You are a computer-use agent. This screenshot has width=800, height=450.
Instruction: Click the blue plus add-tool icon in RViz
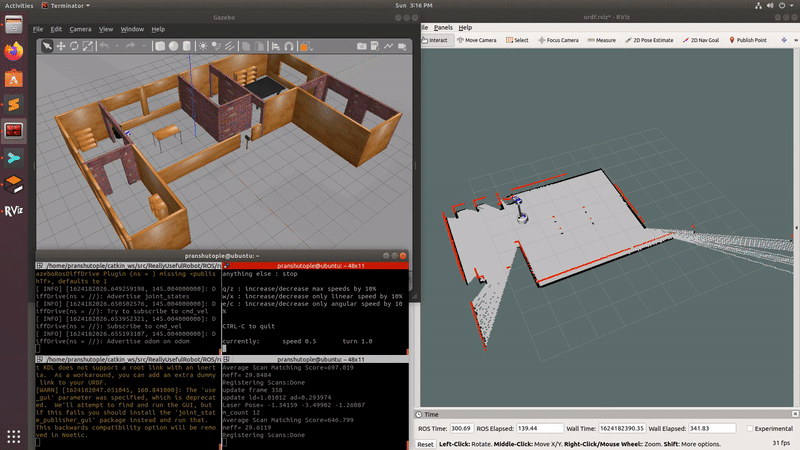(784, 40)
